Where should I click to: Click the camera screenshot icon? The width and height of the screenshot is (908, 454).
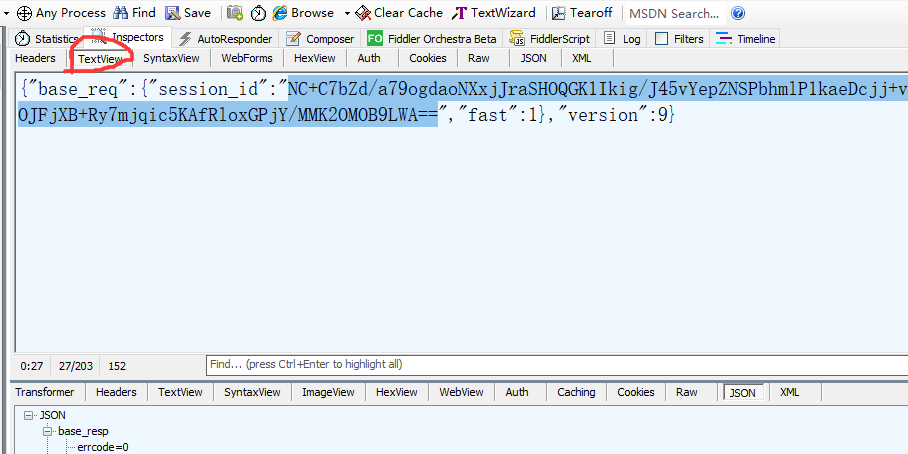click(x=235, y=13)
